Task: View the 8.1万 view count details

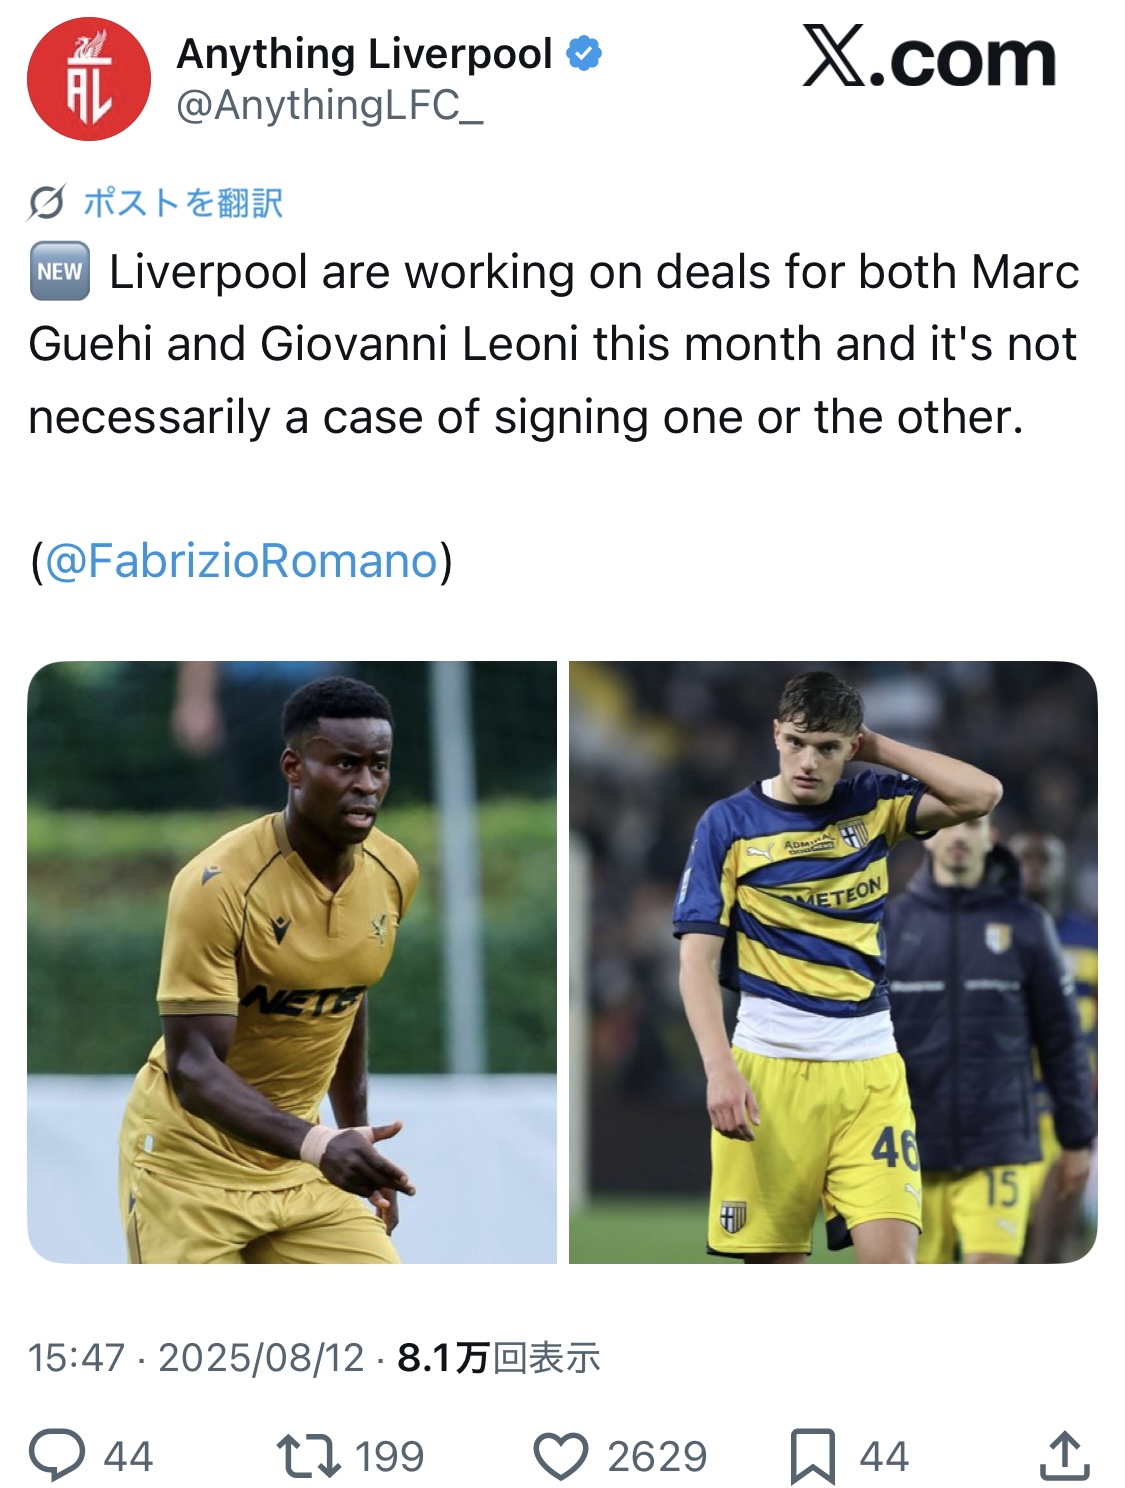Action: tap(498, 1358)
